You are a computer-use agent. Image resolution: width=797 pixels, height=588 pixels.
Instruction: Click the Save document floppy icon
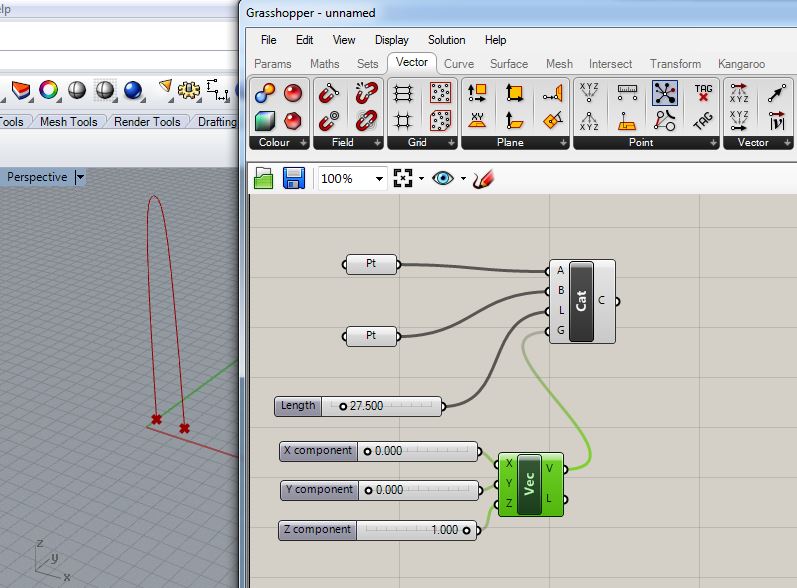click(x=294, y=178)
